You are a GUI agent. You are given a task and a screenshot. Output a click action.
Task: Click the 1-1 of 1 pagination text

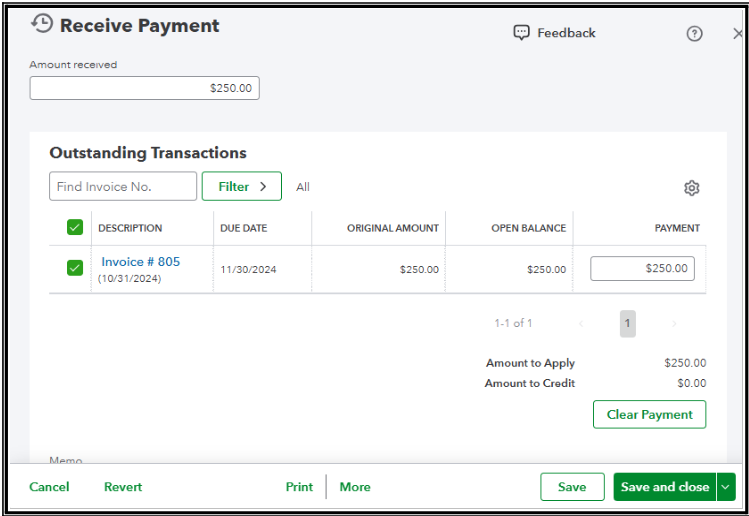[514, 323]
